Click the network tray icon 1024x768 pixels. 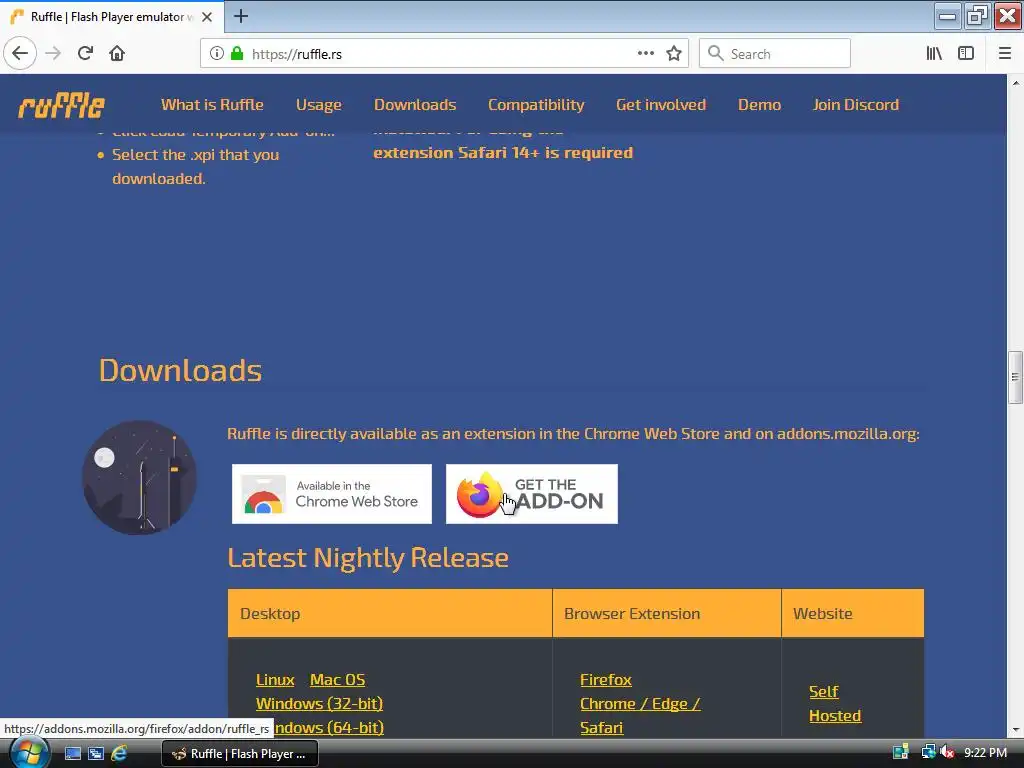(x=928, y=752)
